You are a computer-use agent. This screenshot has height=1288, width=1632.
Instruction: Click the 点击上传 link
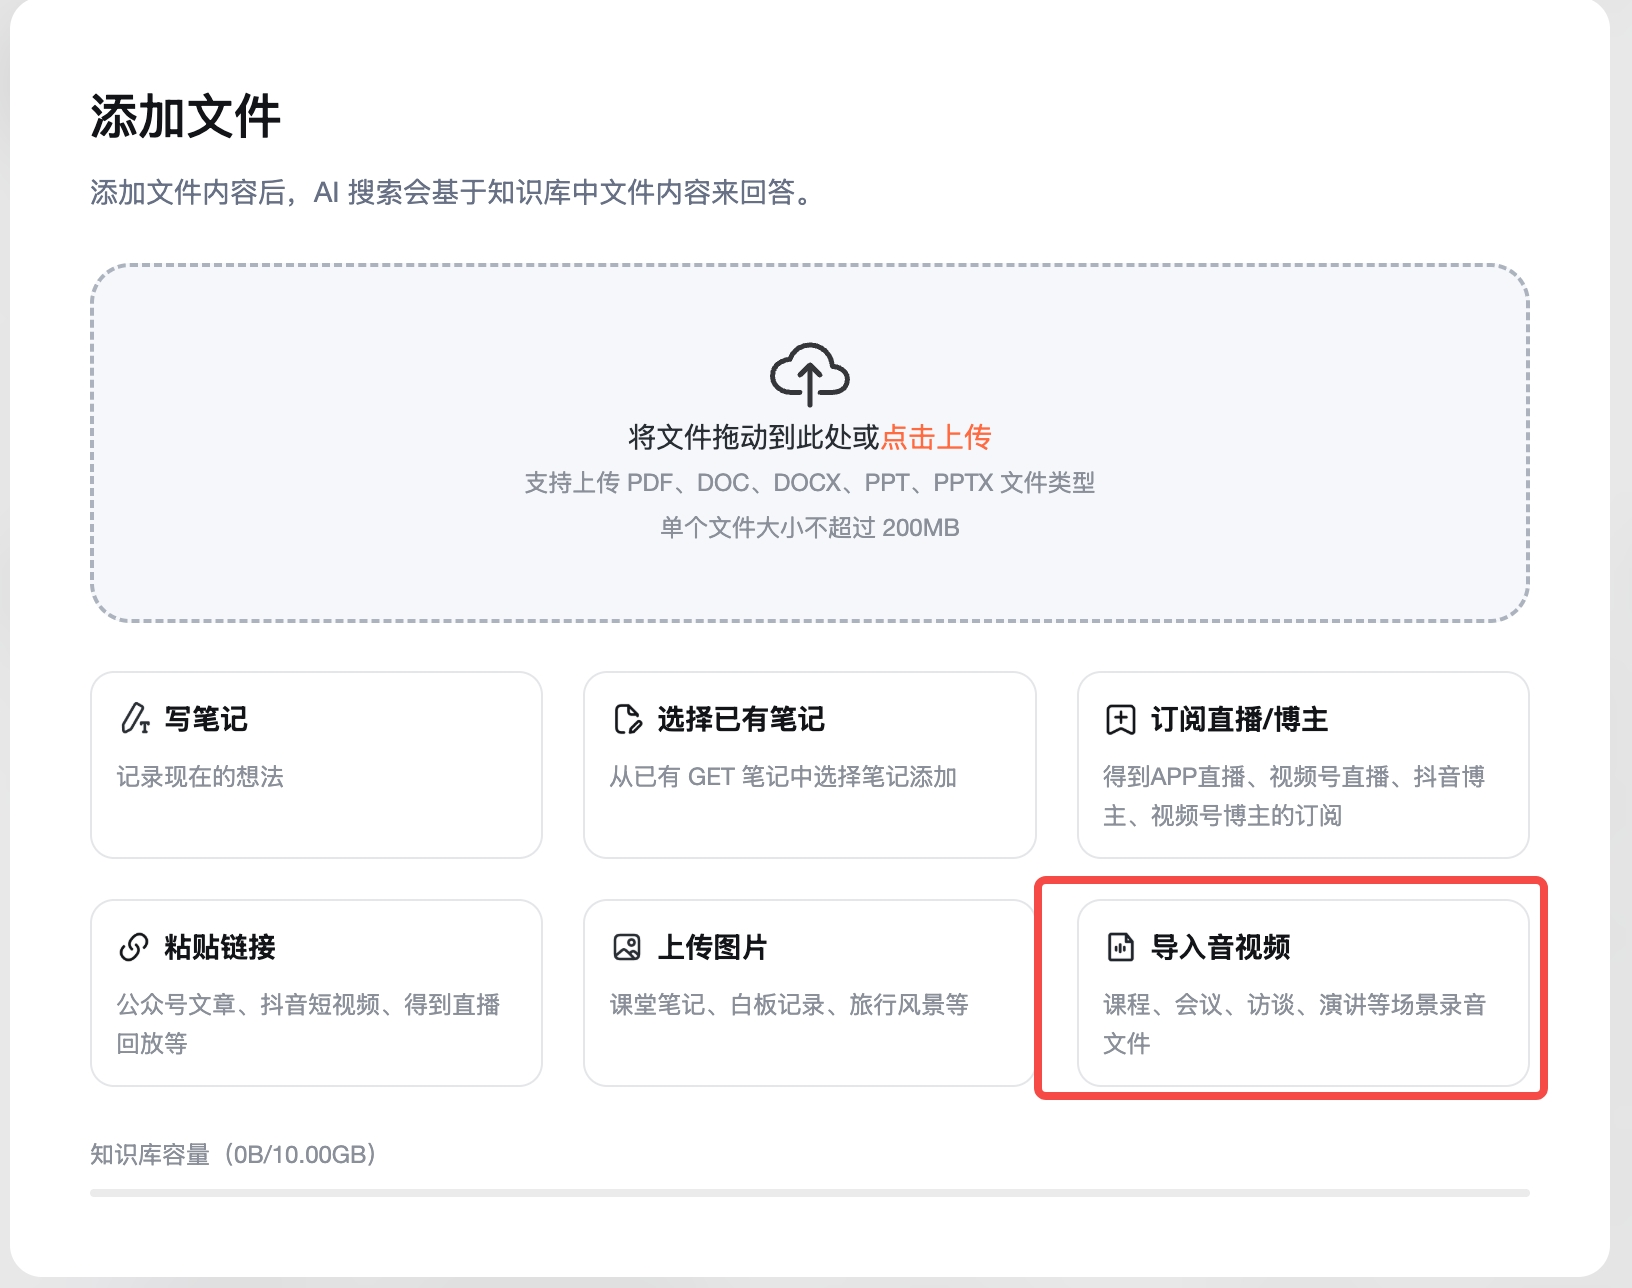[x=936, y=437]
